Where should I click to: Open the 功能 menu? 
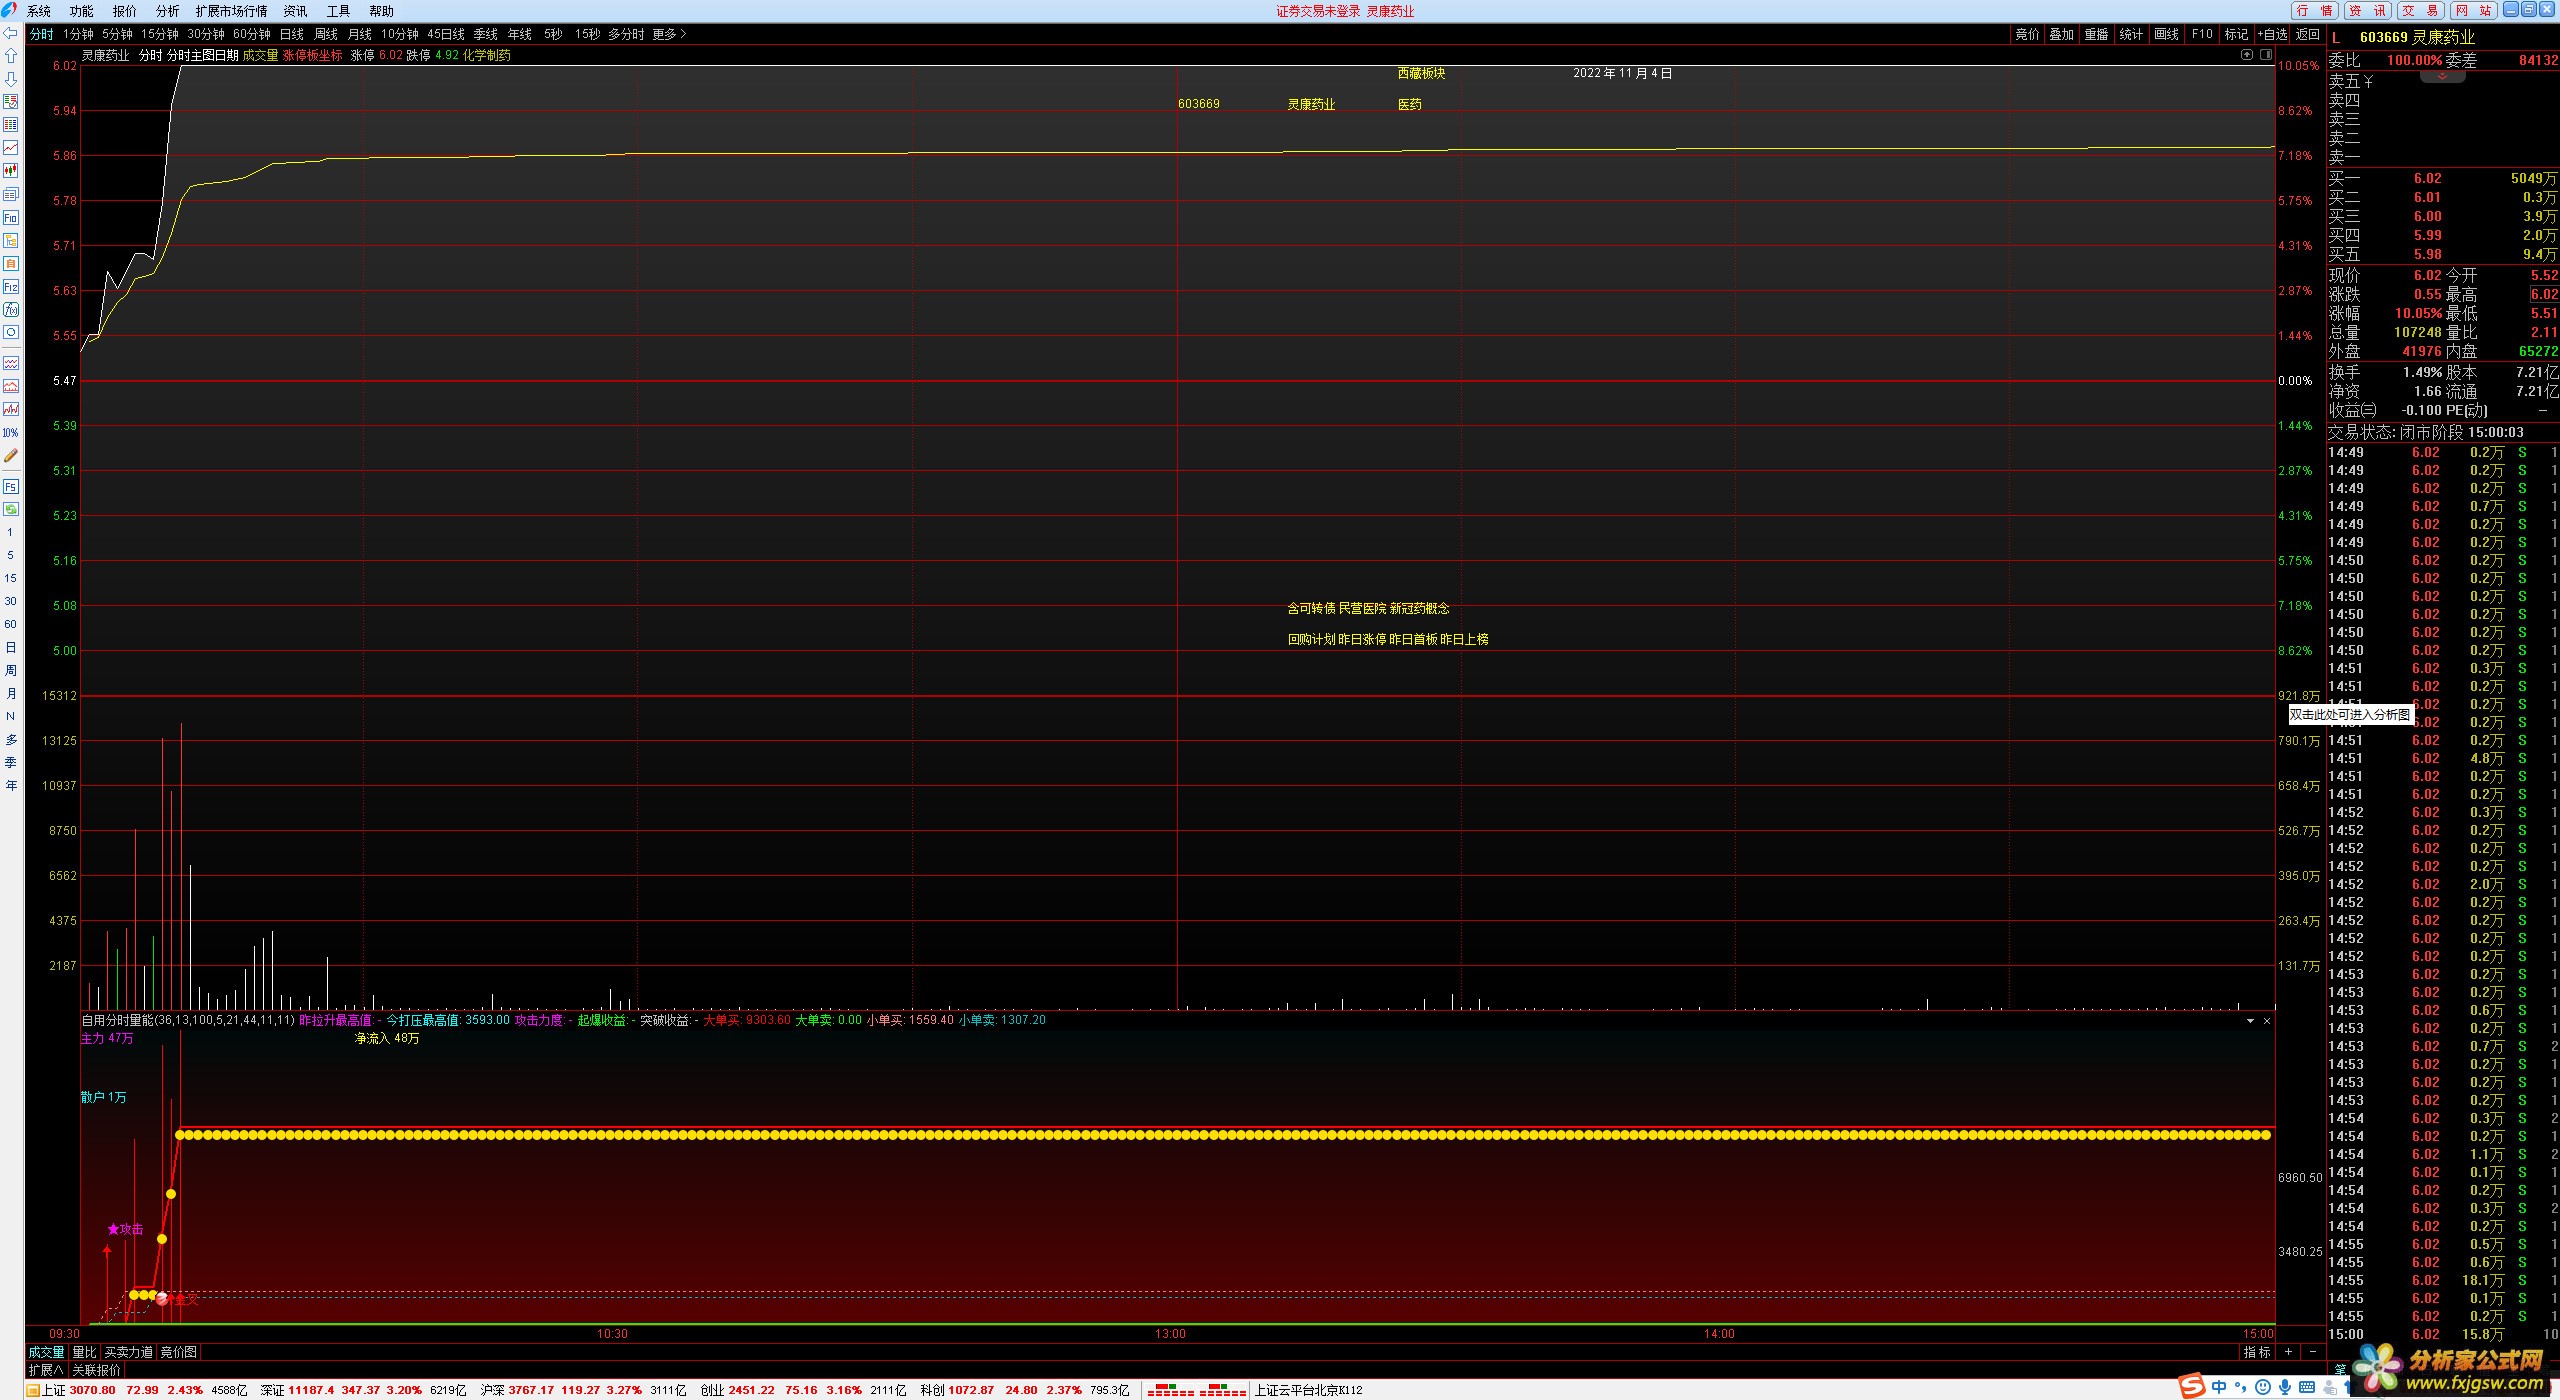(x=81, y=11)
